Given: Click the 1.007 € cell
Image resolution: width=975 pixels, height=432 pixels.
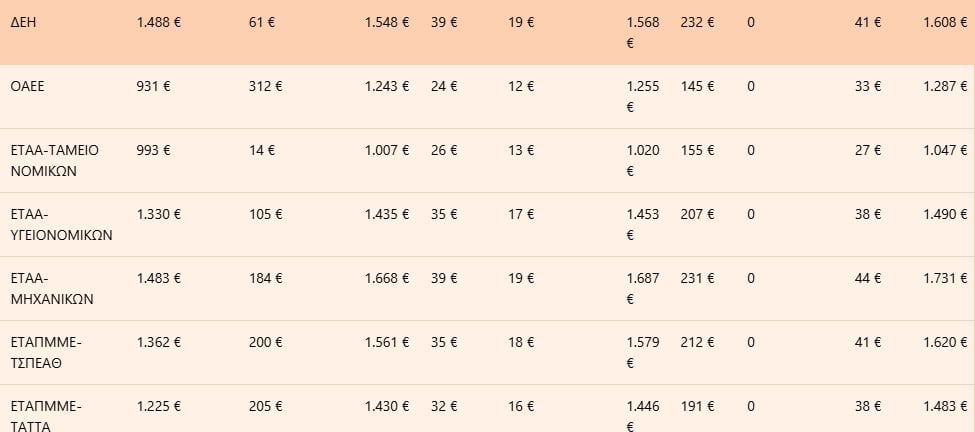Looking at the screenshot, I should (x=387, y=150).
